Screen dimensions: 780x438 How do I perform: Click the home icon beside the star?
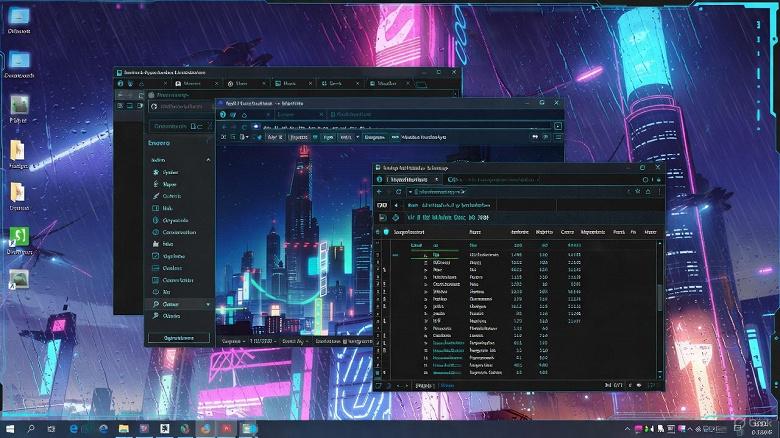tap(648, 191)
